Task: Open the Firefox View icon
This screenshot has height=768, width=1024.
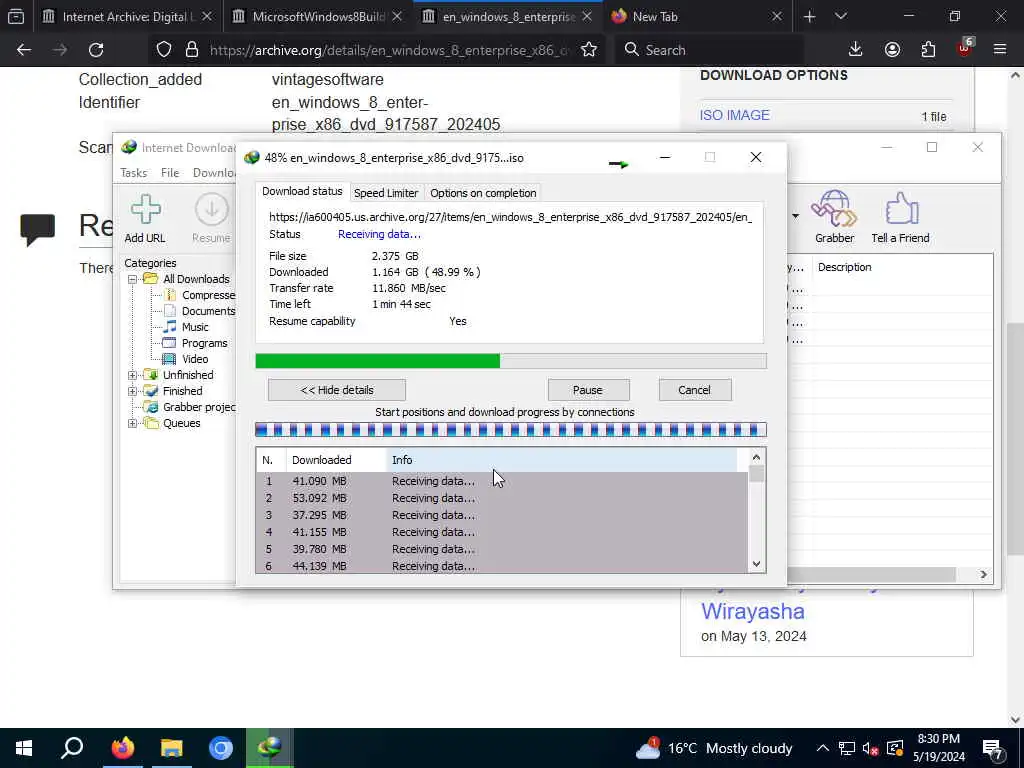Action: pyautogui.click(x=16, y=16)
